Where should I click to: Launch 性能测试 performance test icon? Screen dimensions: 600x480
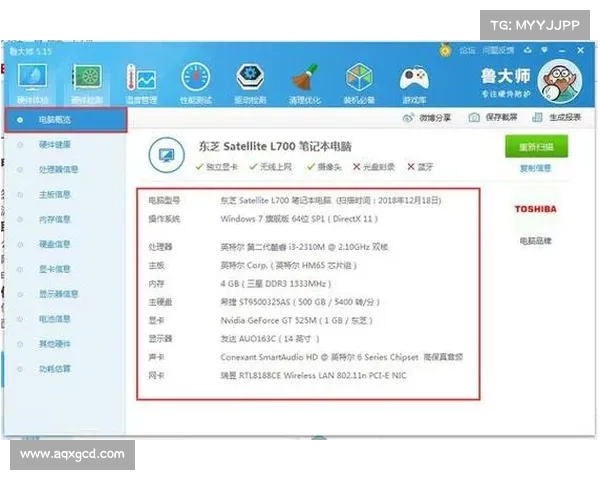coord(197,80)
